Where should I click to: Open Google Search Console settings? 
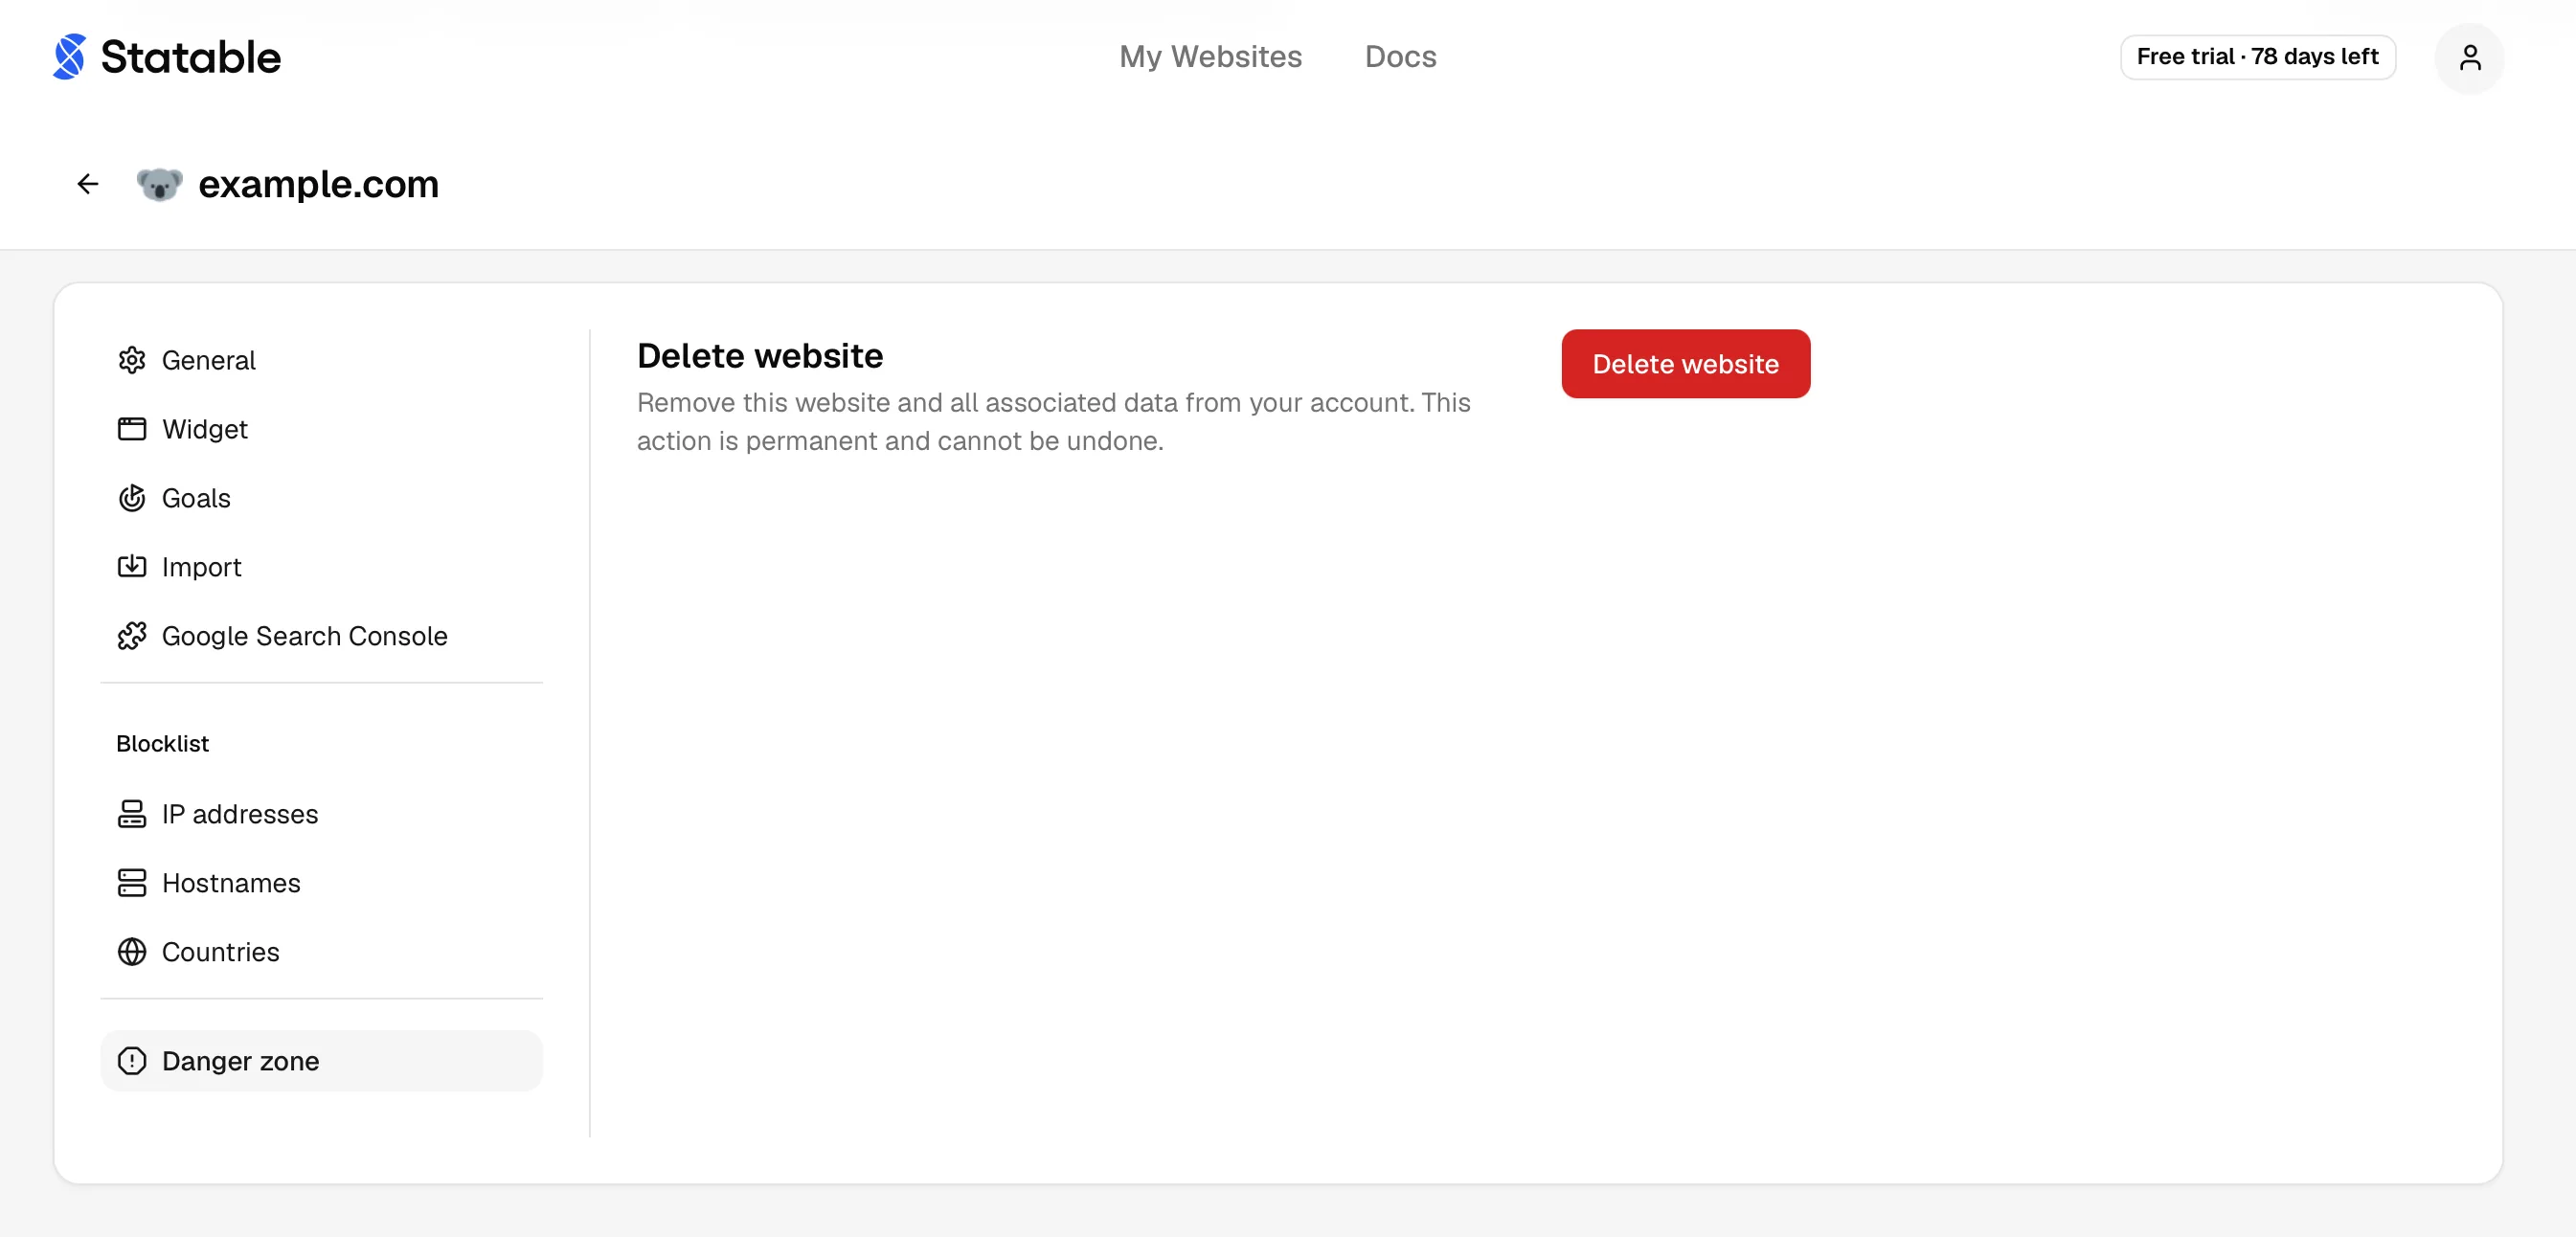321,636
